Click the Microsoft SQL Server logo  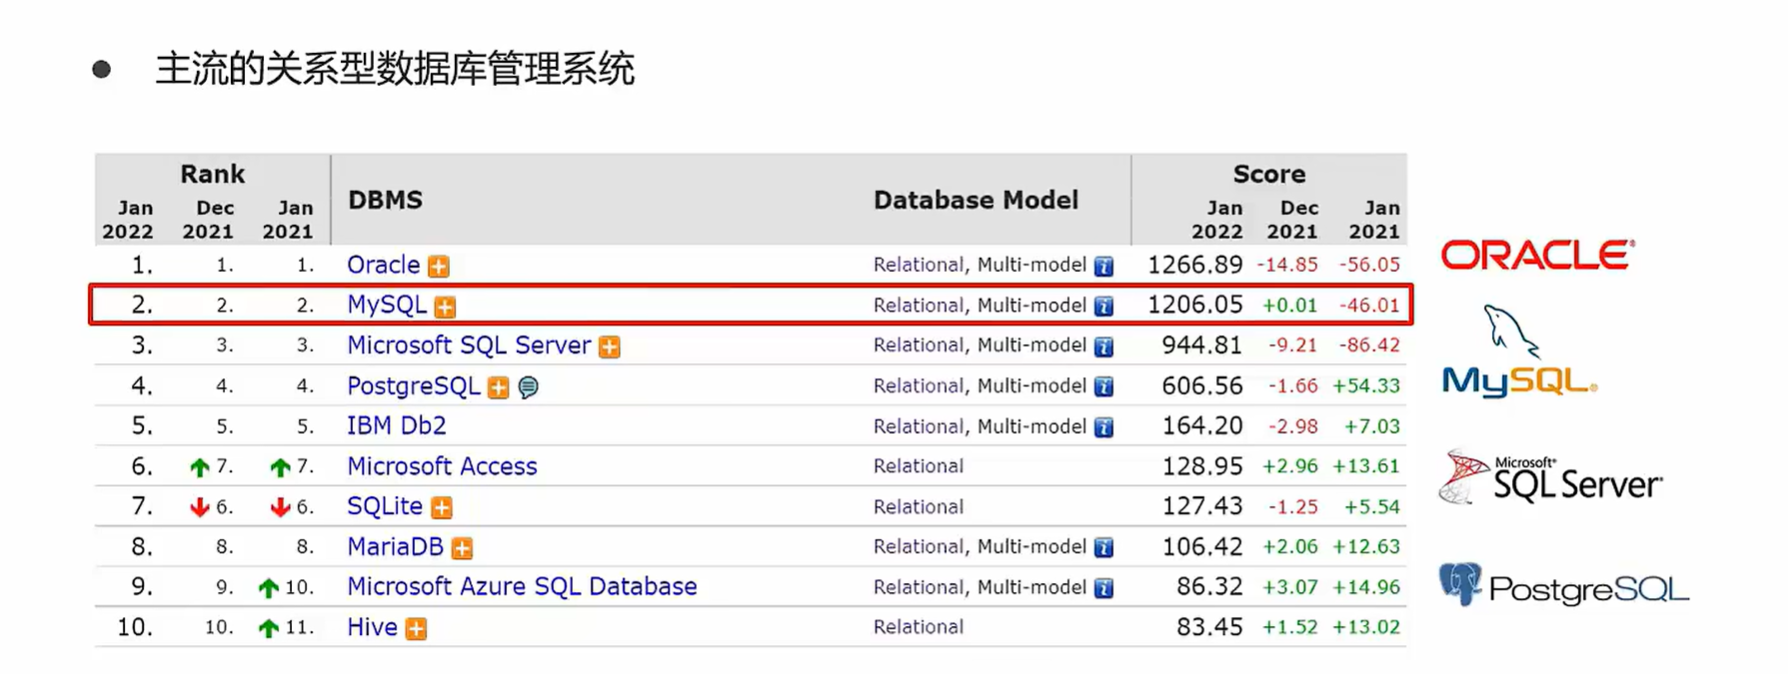1550,477
